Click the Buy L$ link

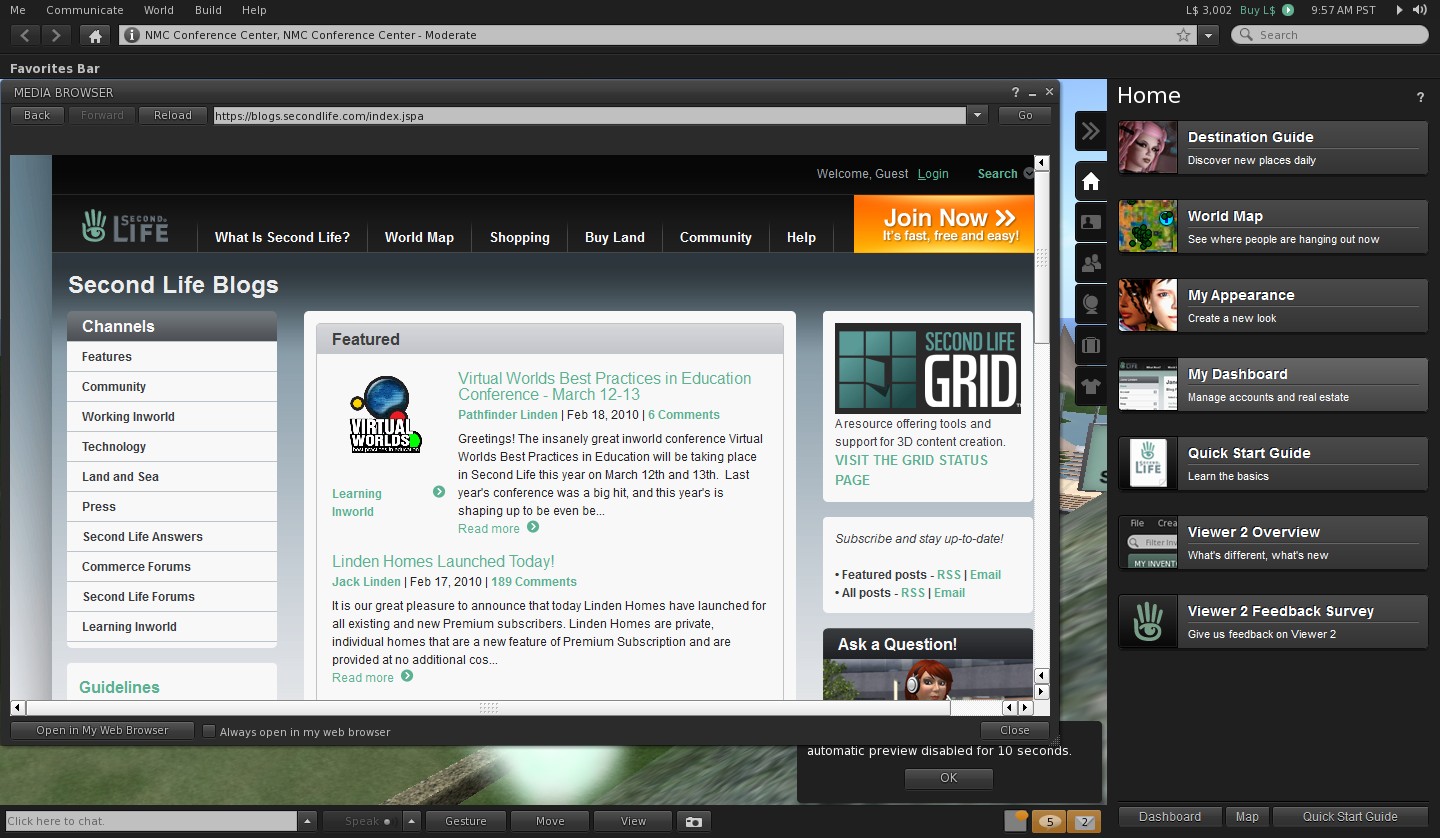(1257, 10)
